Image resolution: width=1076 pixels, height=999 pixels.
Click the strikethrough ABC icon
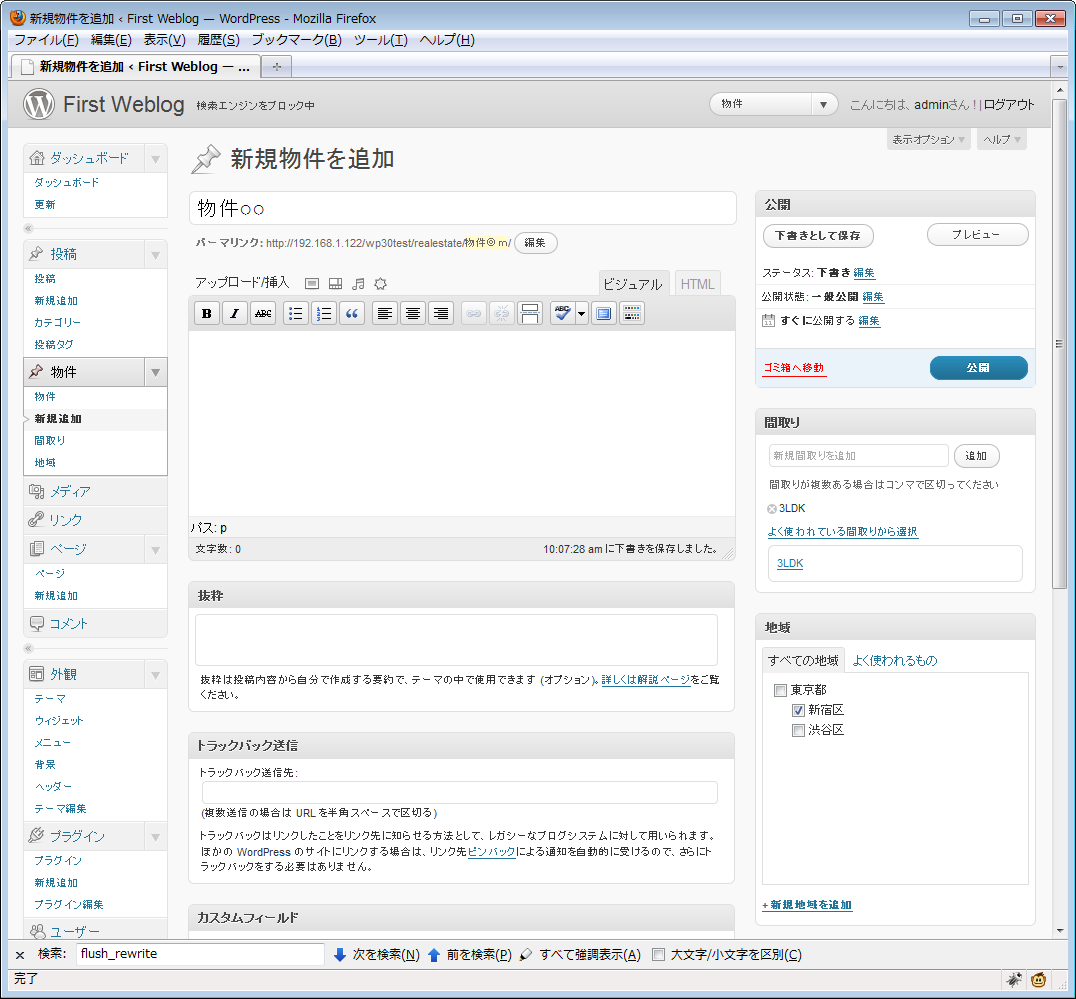point(263,313)
